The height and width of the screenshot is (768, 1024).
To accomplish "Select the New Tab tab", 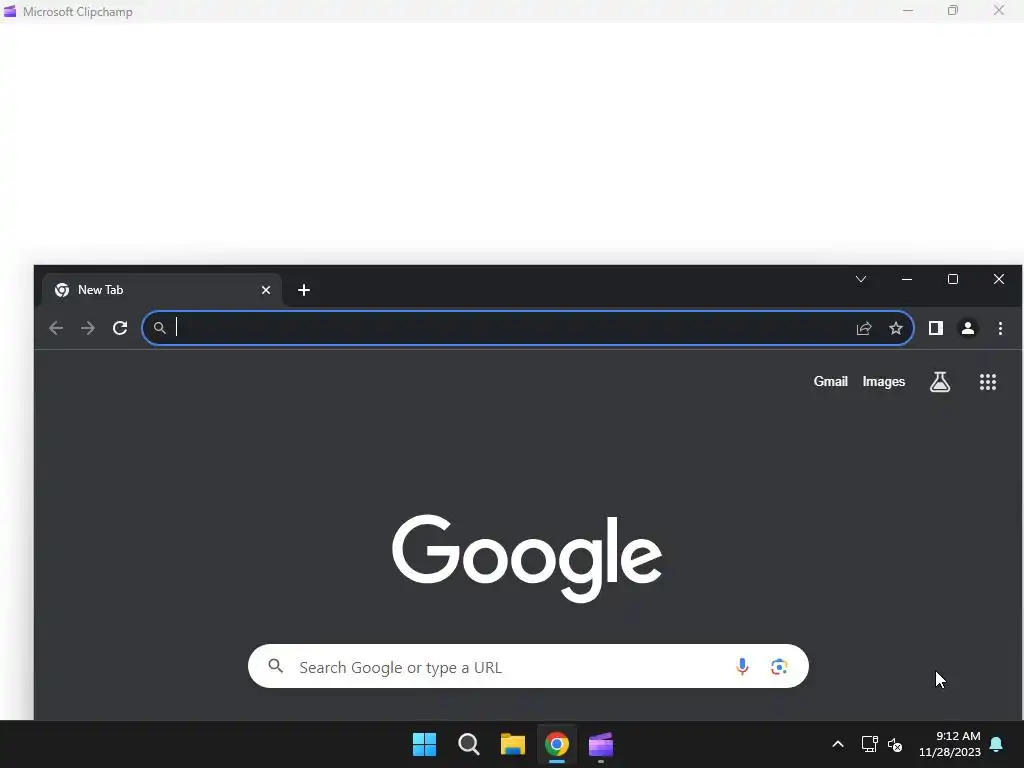I will point(162,290).
